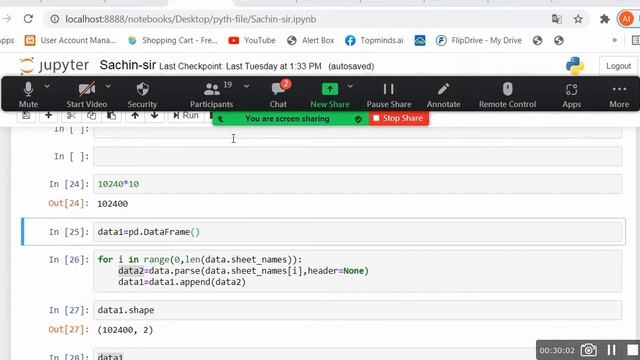Start Video in Zoom toolbar

click(x=87, y=95)
